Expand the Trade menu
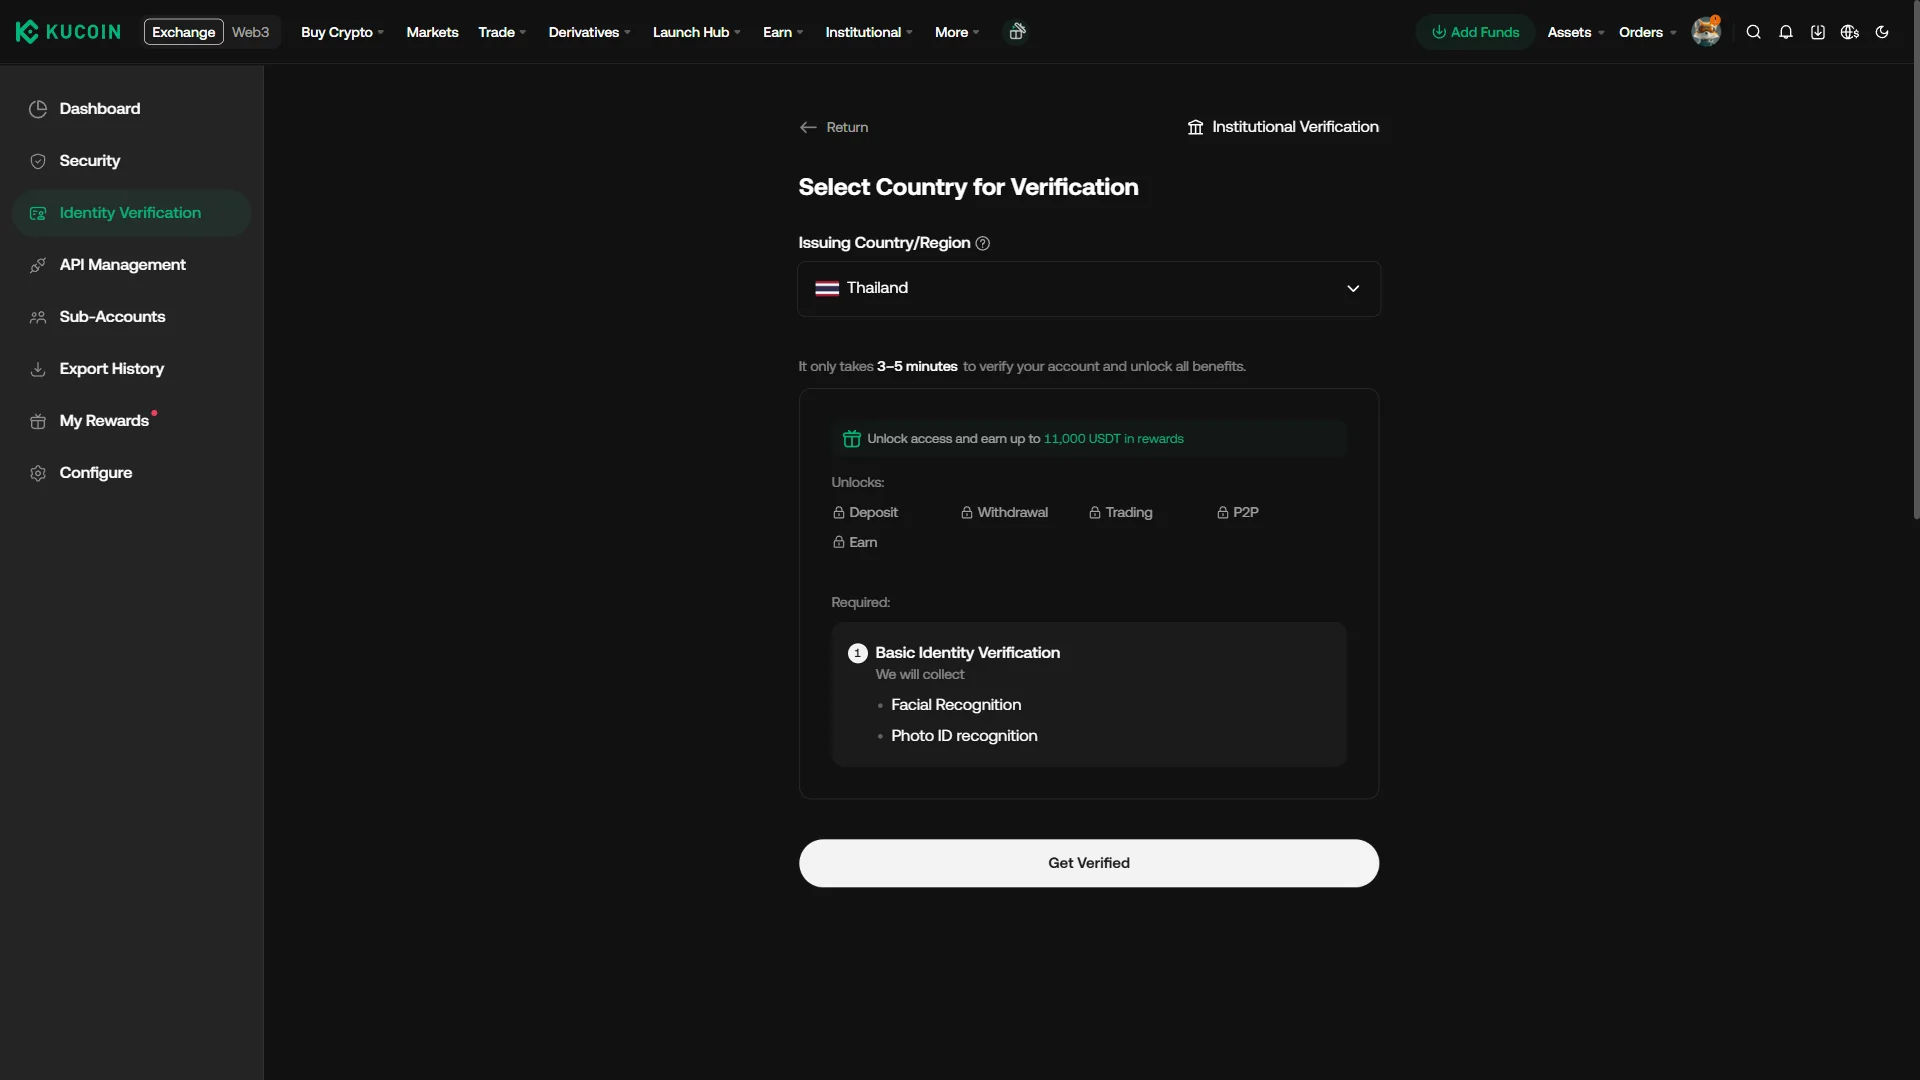Viewport: 1920px width, 1080px height. pyautogui.click(x=502, y=32)
